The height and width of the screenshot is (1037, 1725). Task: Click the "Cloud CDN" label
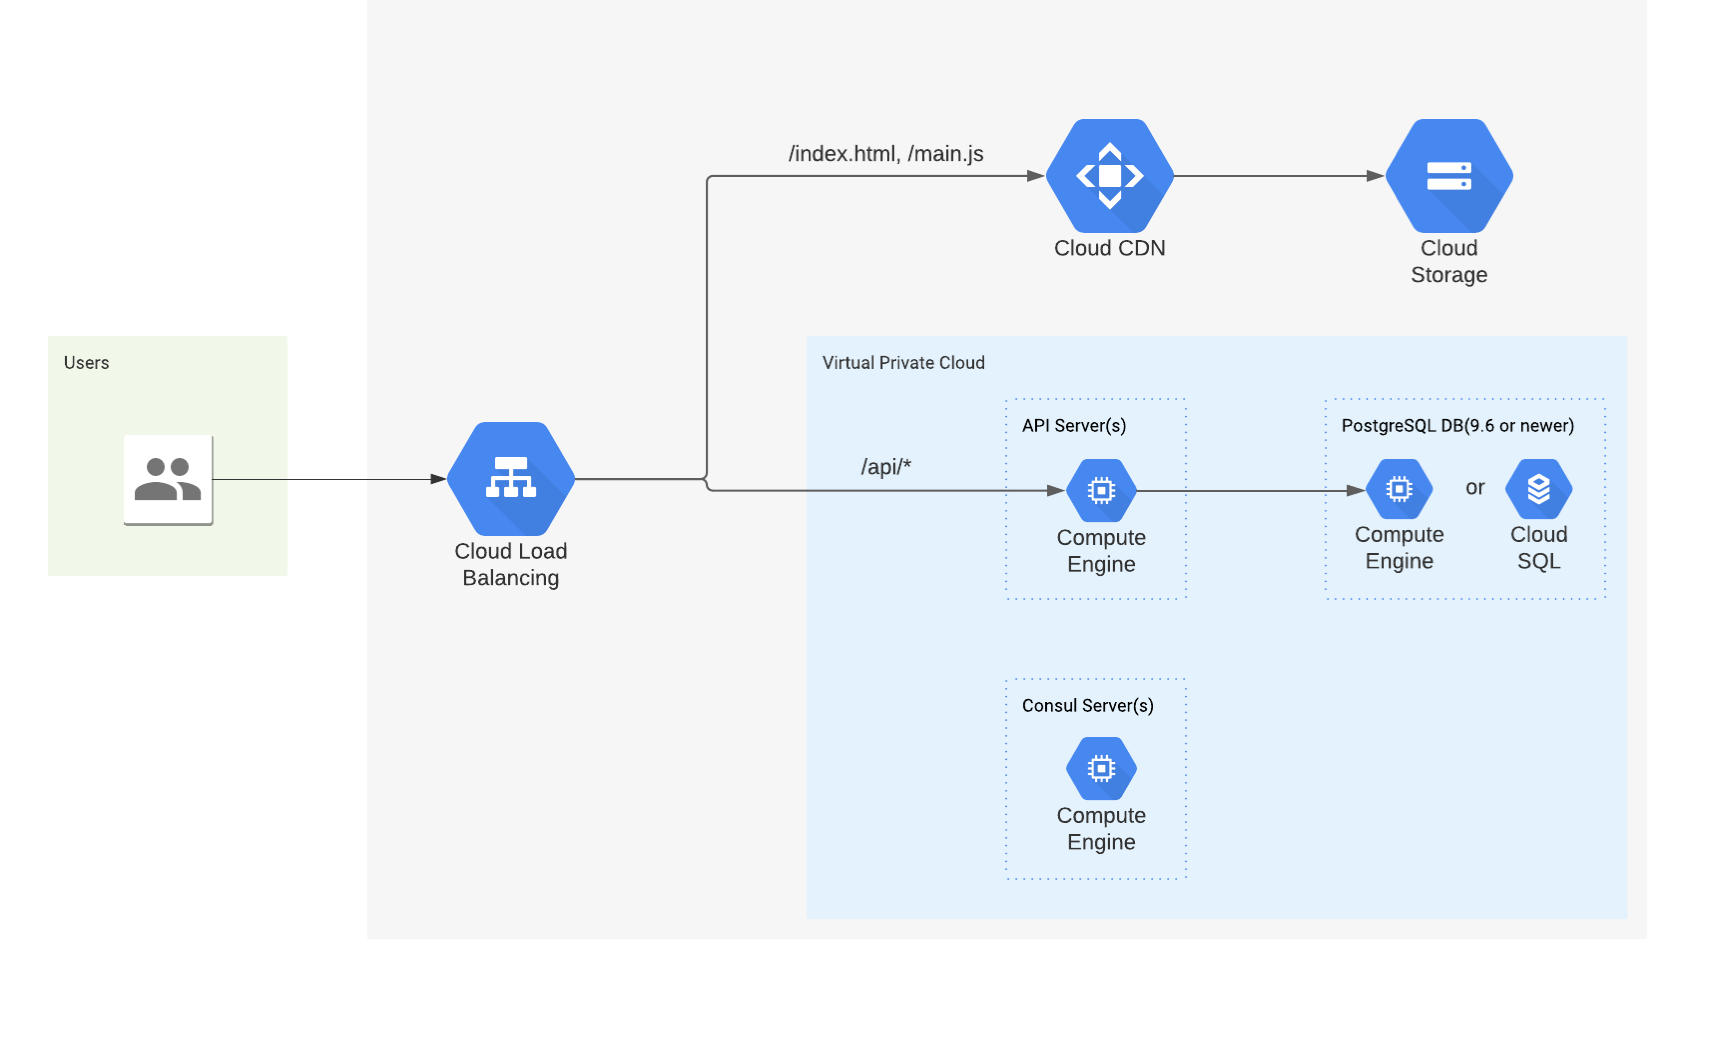pos(1110,248)
